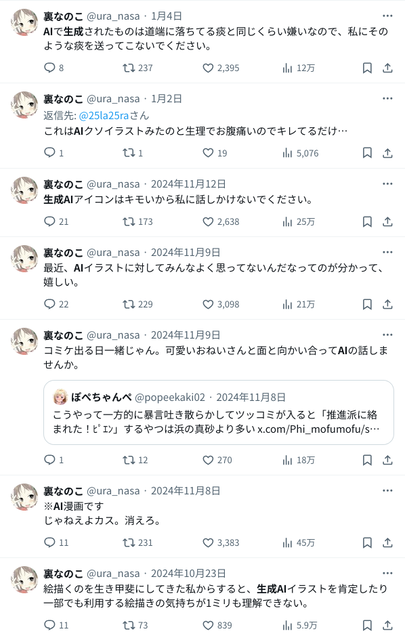The width and height of the screenshot is (405, 640).
Task: Open more options on 2024年10月23日 tweet
Action: [387, 573]
